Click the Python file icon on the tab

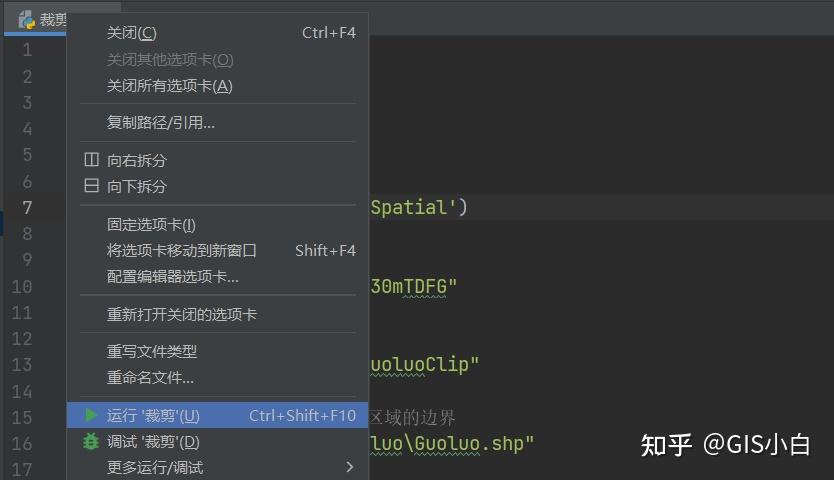click(x=27, y=19)
